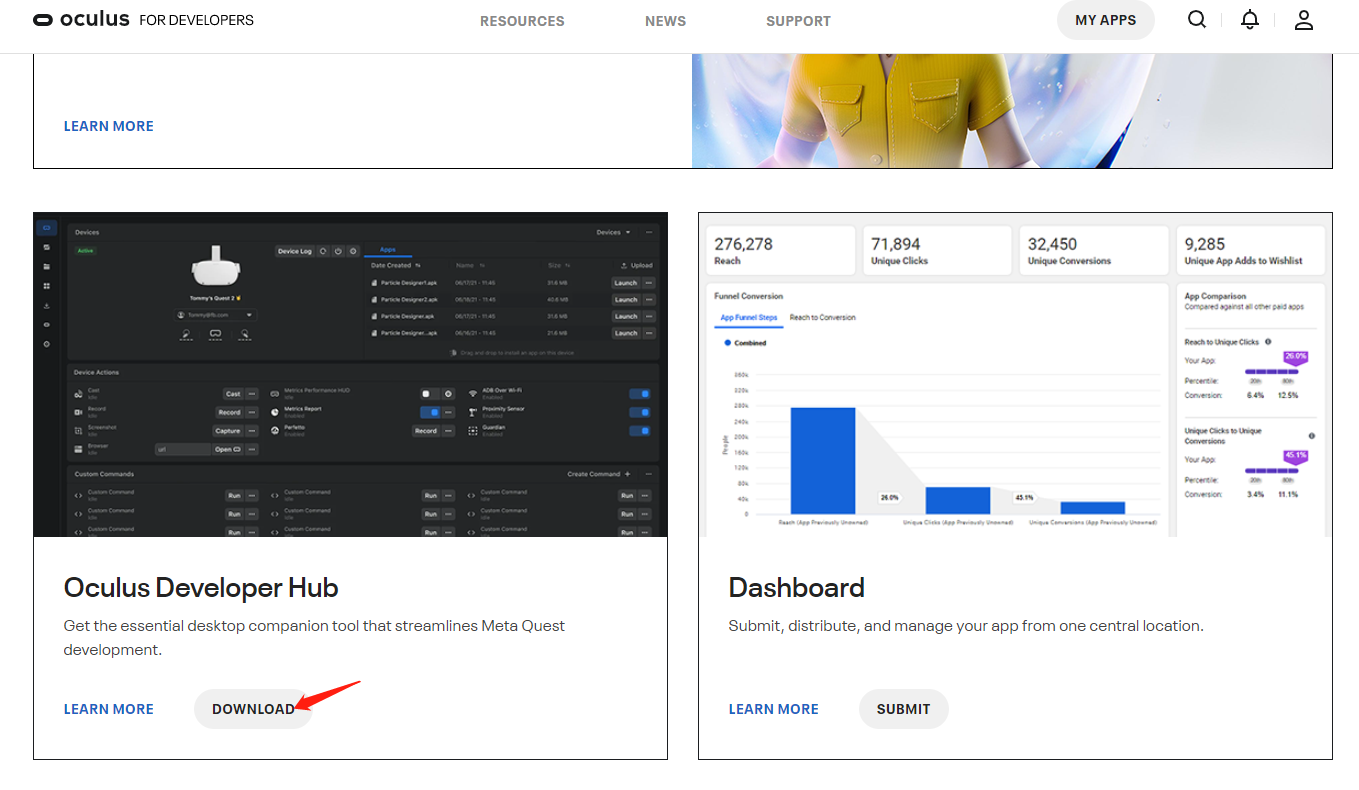Open the user account profile icon
The width and height of the screenshot is (1359, 790).
(x=1303, y=20)
